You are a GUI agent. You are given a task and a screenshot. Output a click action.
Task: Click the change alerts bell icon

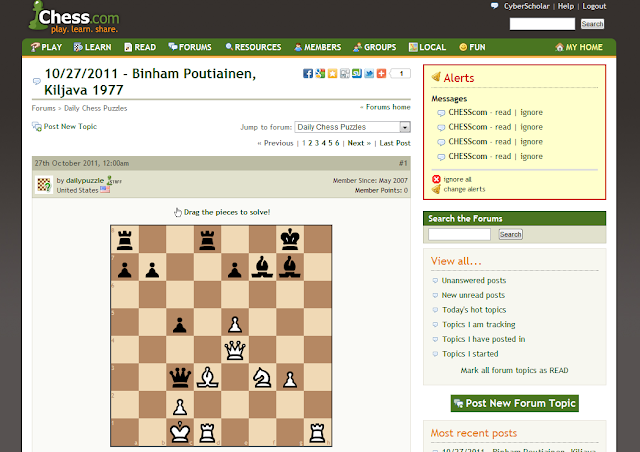point(436,189)
